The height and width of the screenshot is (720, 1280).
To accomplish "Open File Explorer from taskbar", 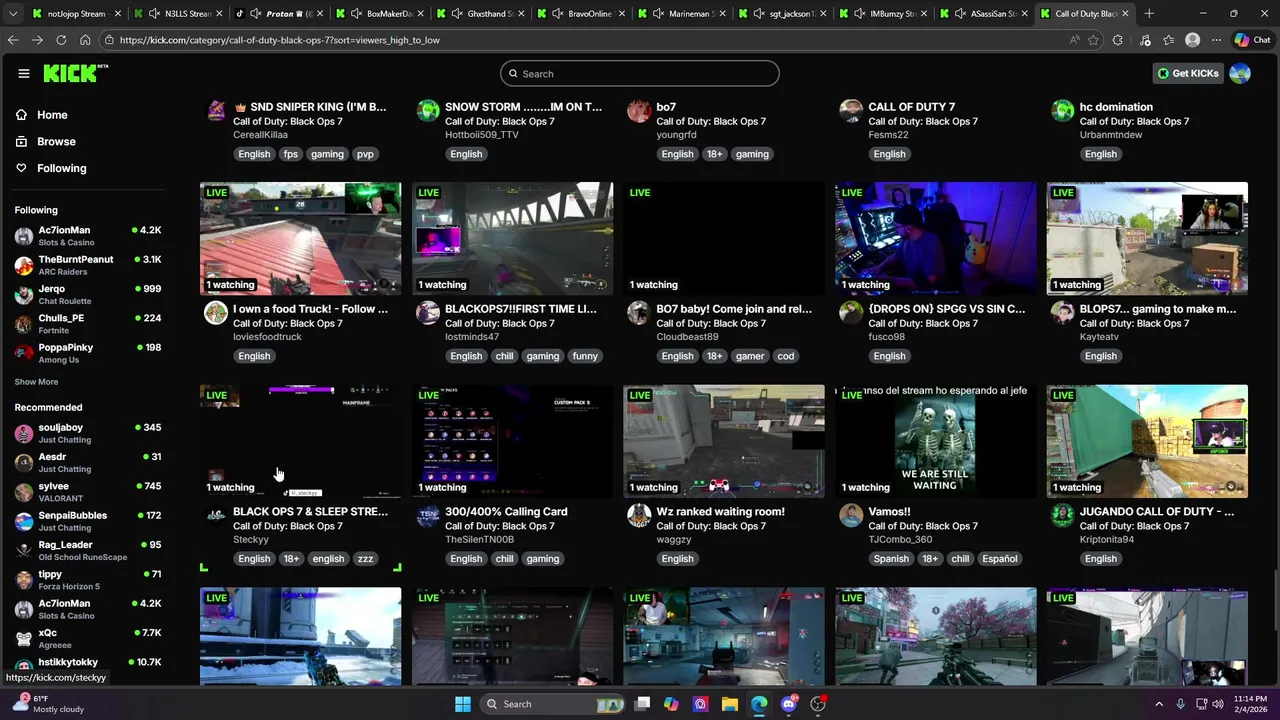I will point(729,704).
